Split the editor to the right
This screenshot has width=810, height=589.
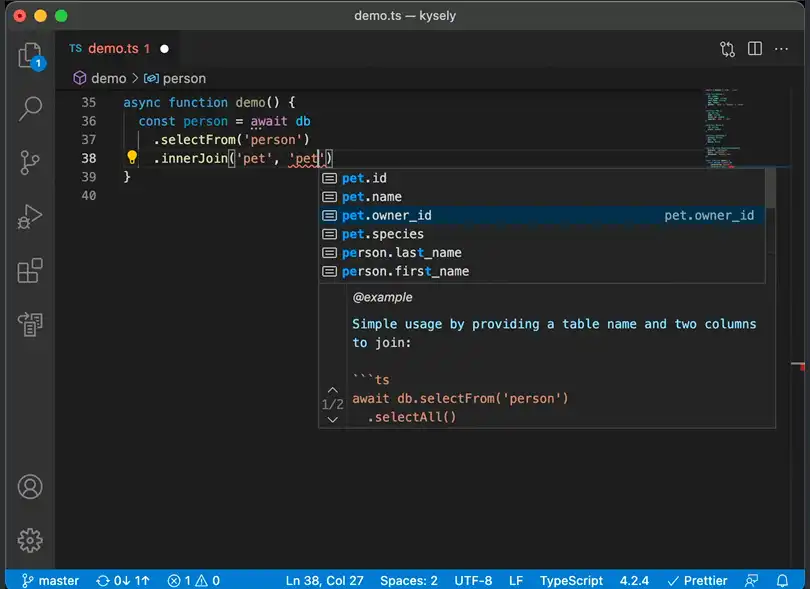[x=755, y=49]
